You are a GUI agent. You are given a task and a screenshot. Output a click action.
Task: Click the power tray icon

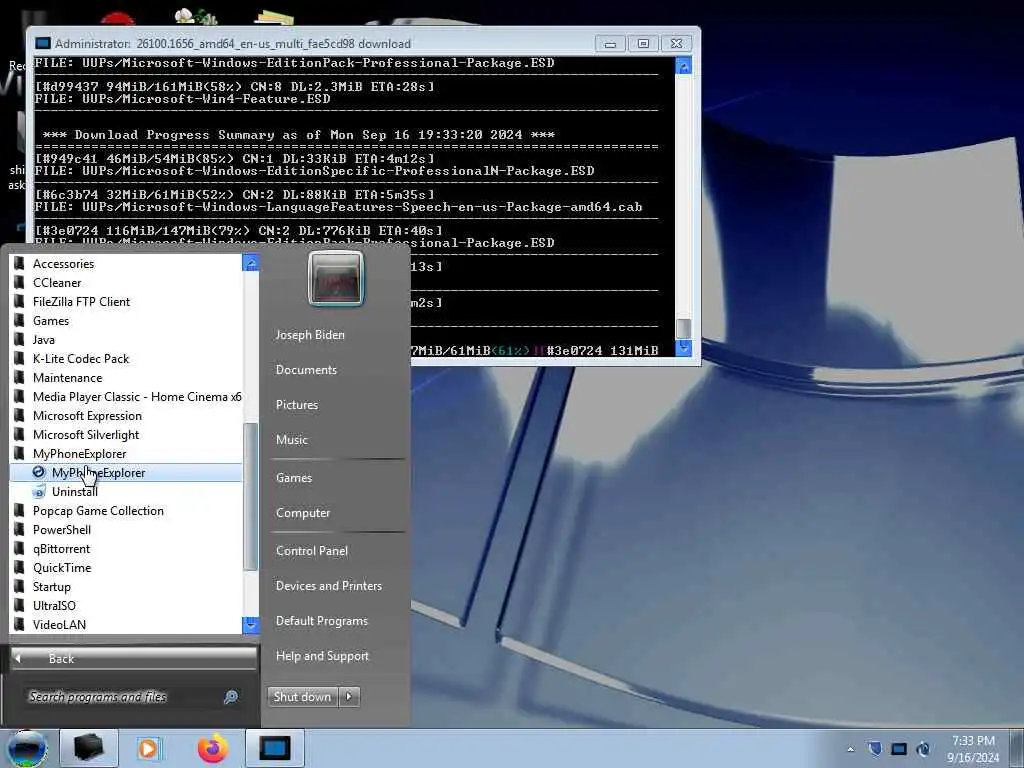pos(923,749)
